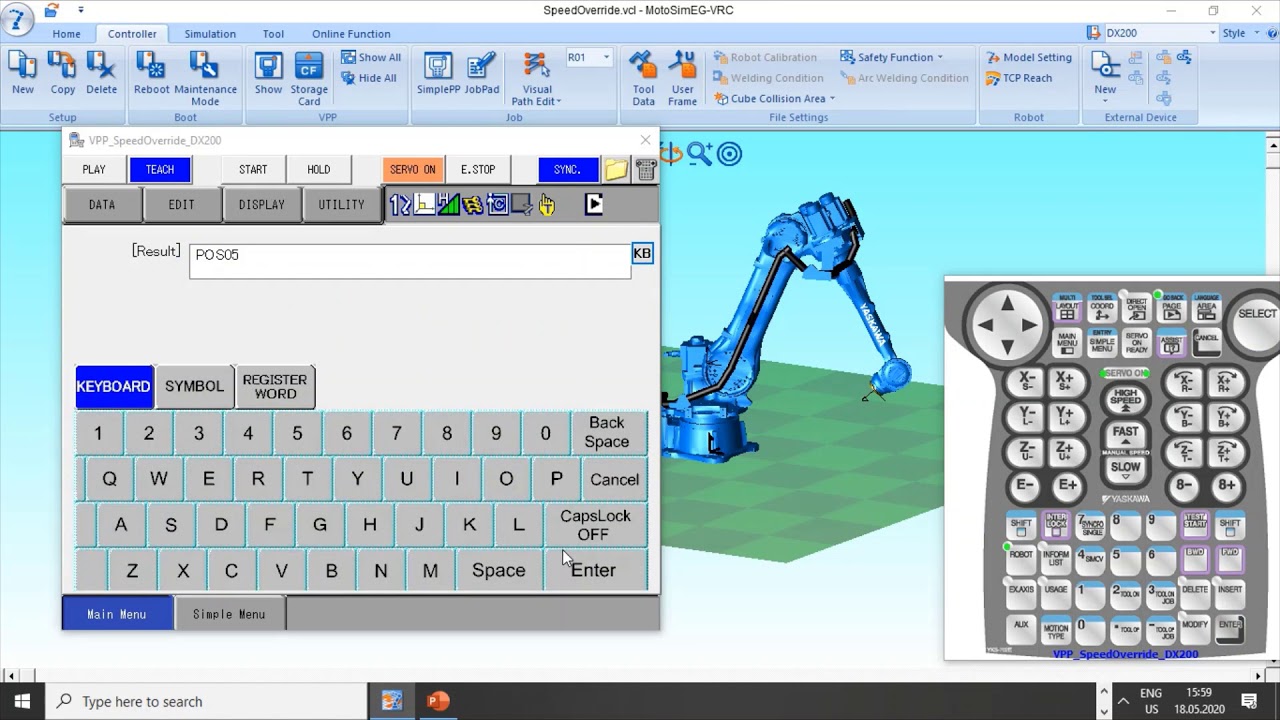
Task: Open Online Function ribbon tab
Action: [x=351, y=34]
